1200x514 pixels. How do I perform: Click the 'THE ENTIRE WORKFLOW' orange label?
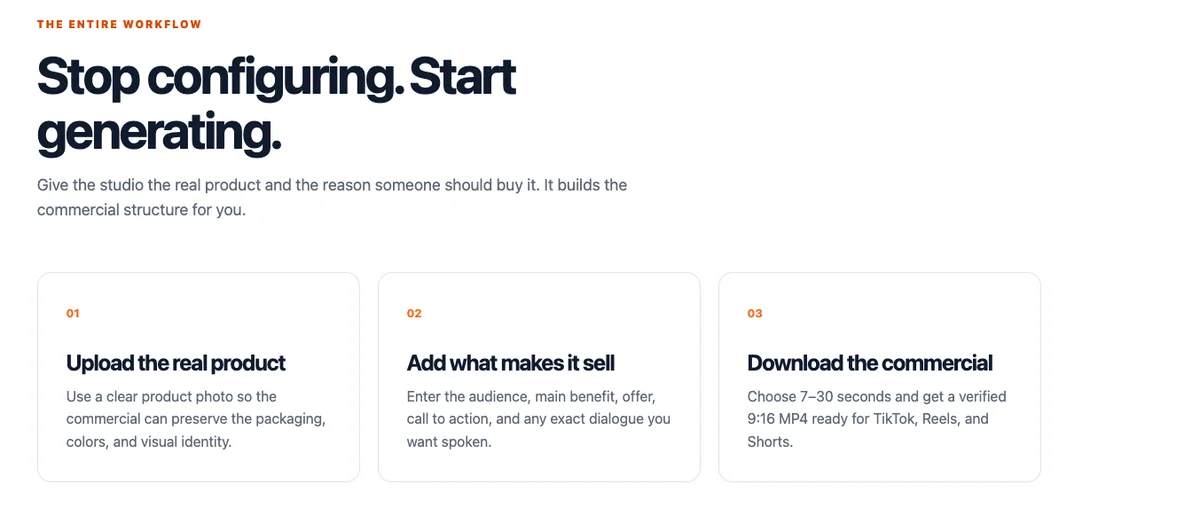[119, 24]
